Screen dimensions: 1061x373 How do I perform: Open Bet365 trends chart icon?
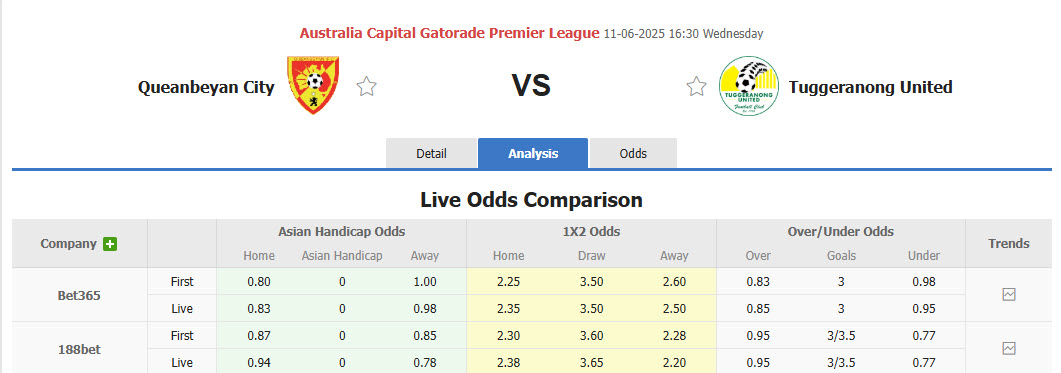point(1009,294)
